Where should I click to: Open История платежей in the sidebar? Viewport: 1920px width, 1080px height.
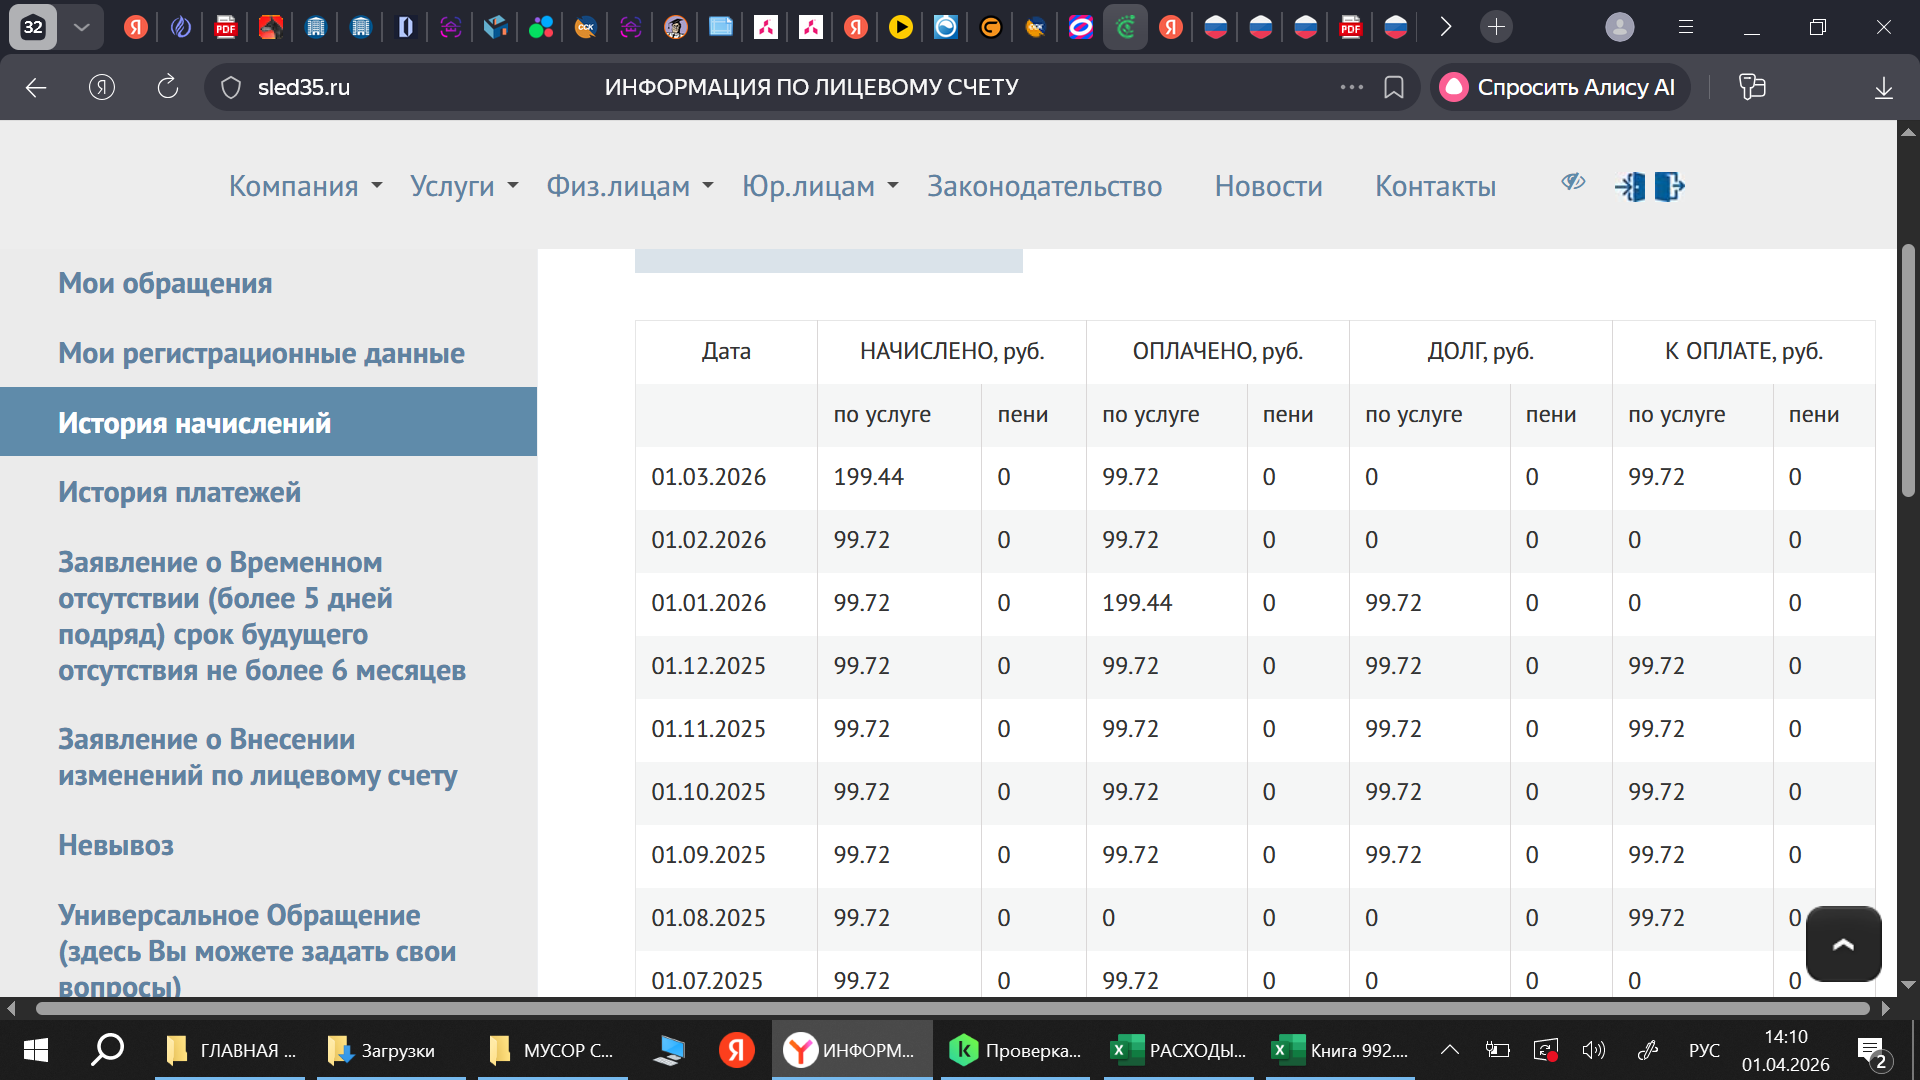(179, 492)
